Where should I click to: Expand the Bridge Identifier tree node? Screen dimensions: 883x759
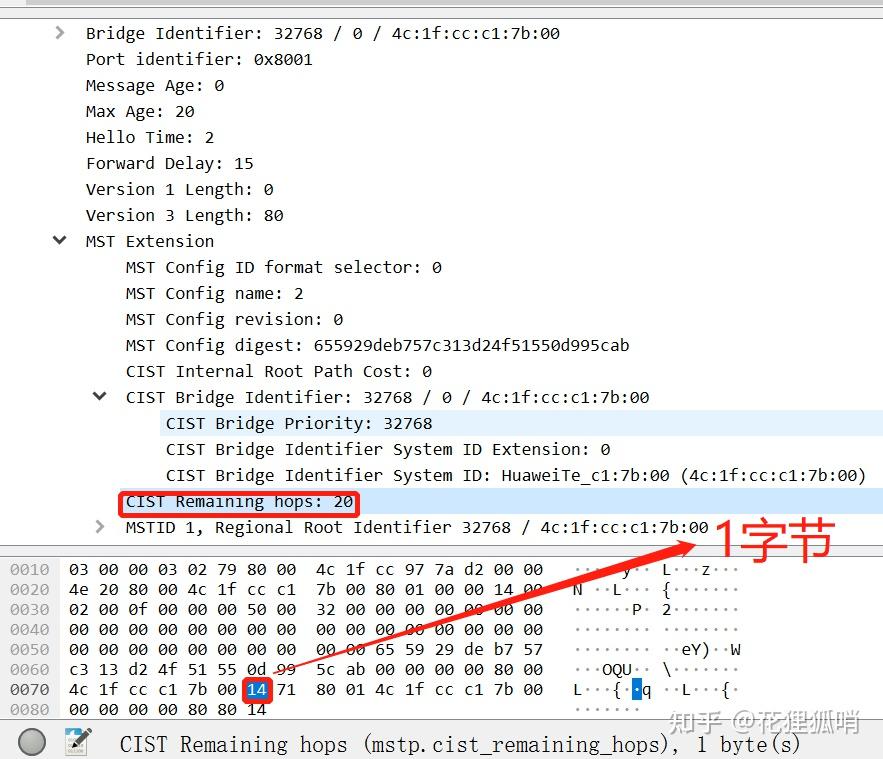point(60,33)
